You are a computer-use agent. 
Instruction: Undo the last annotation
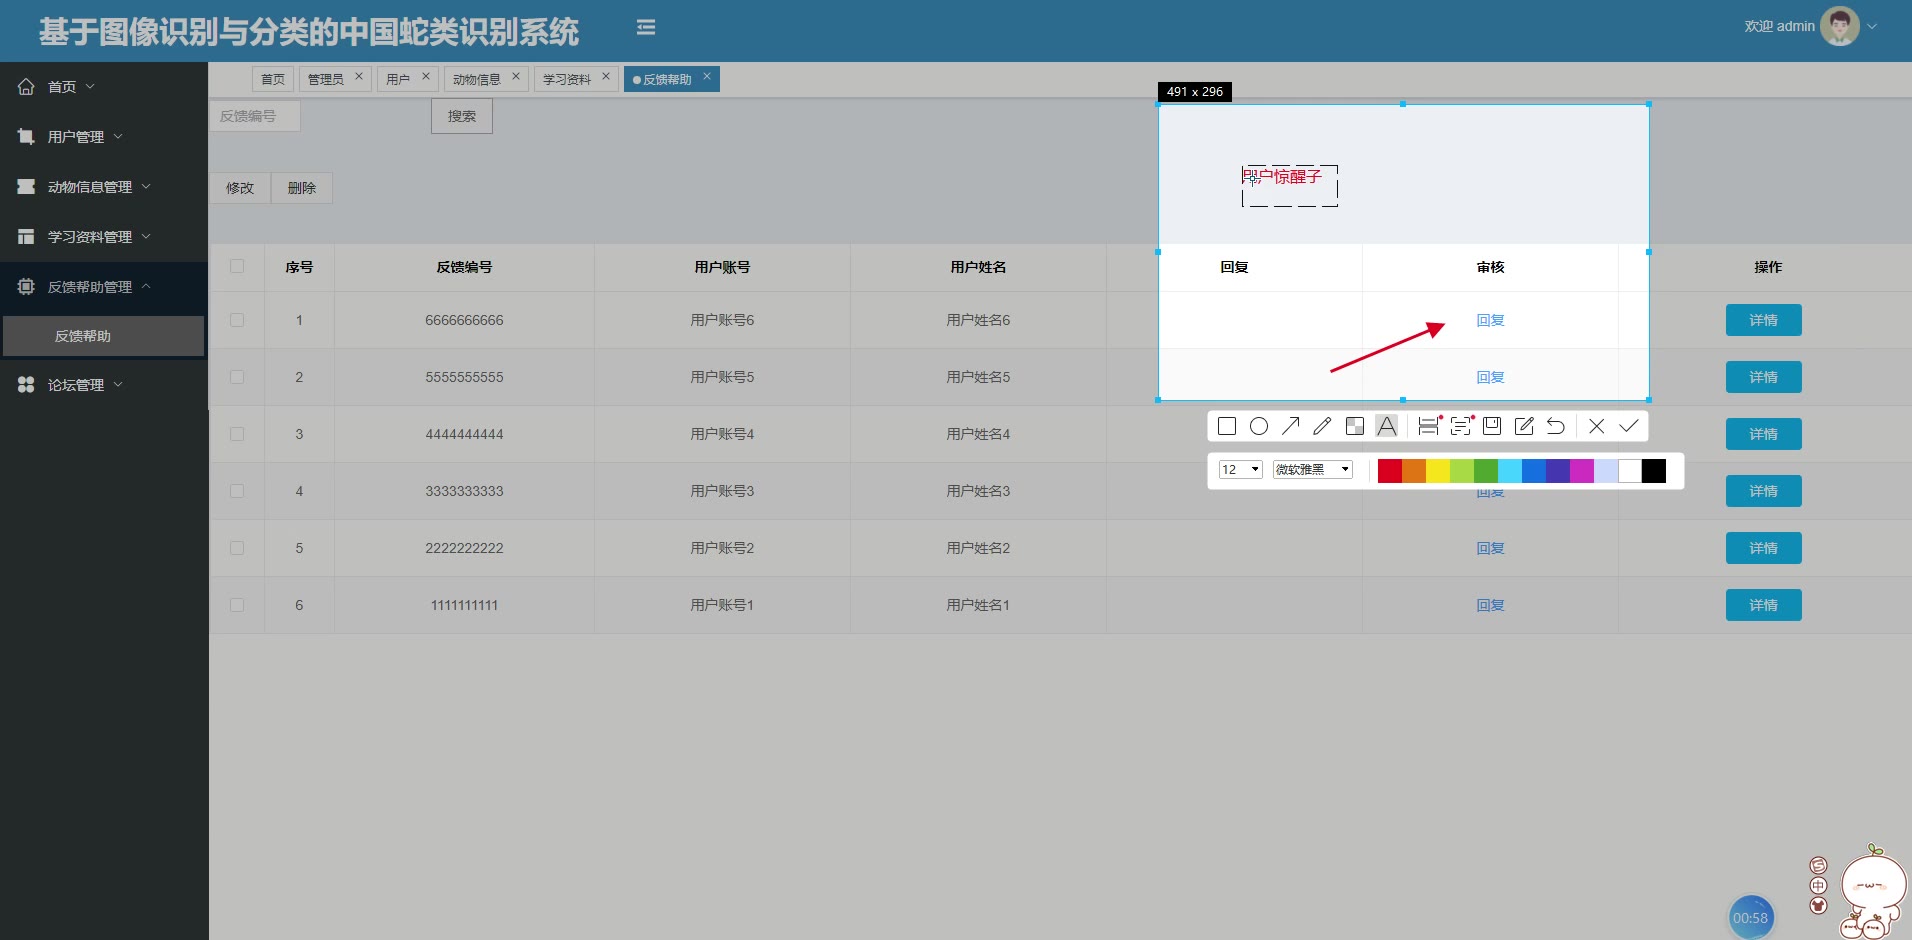pyautogui.click(x=1556, y=426)
